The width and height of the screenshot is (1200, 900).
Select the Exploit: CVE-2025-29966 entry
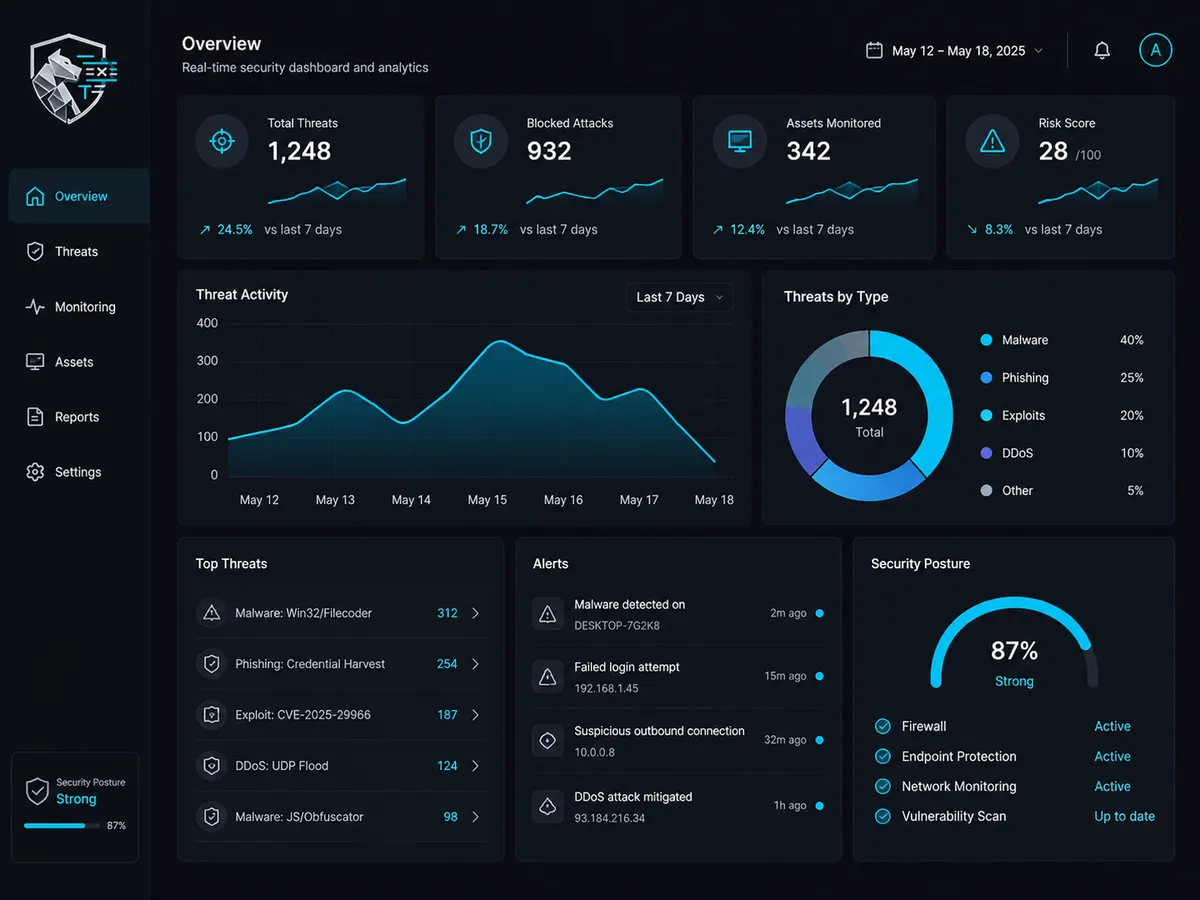[340, 715]
